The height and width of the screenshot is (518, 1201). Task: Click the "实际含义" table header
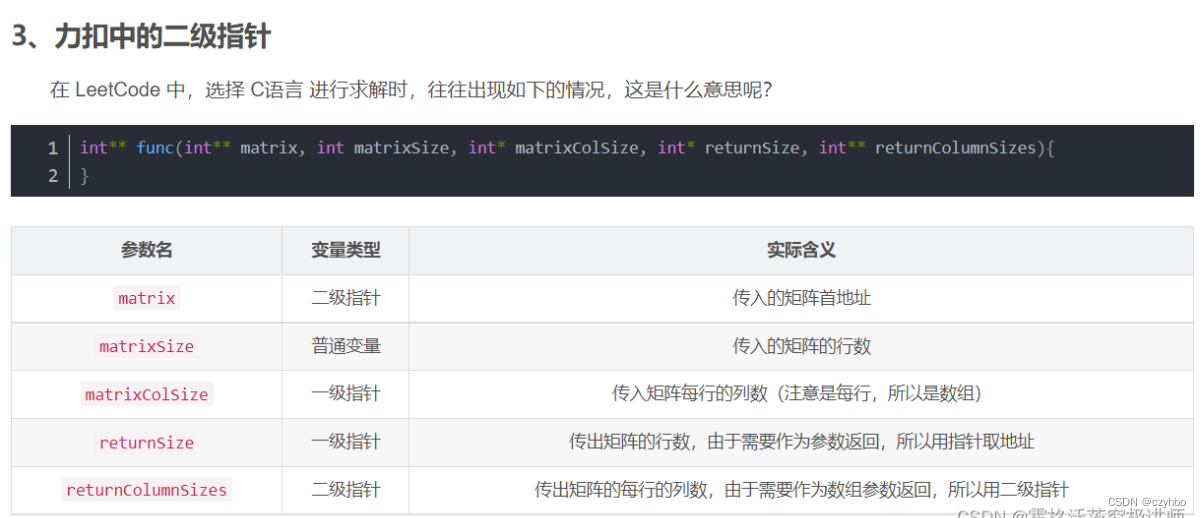801,250
